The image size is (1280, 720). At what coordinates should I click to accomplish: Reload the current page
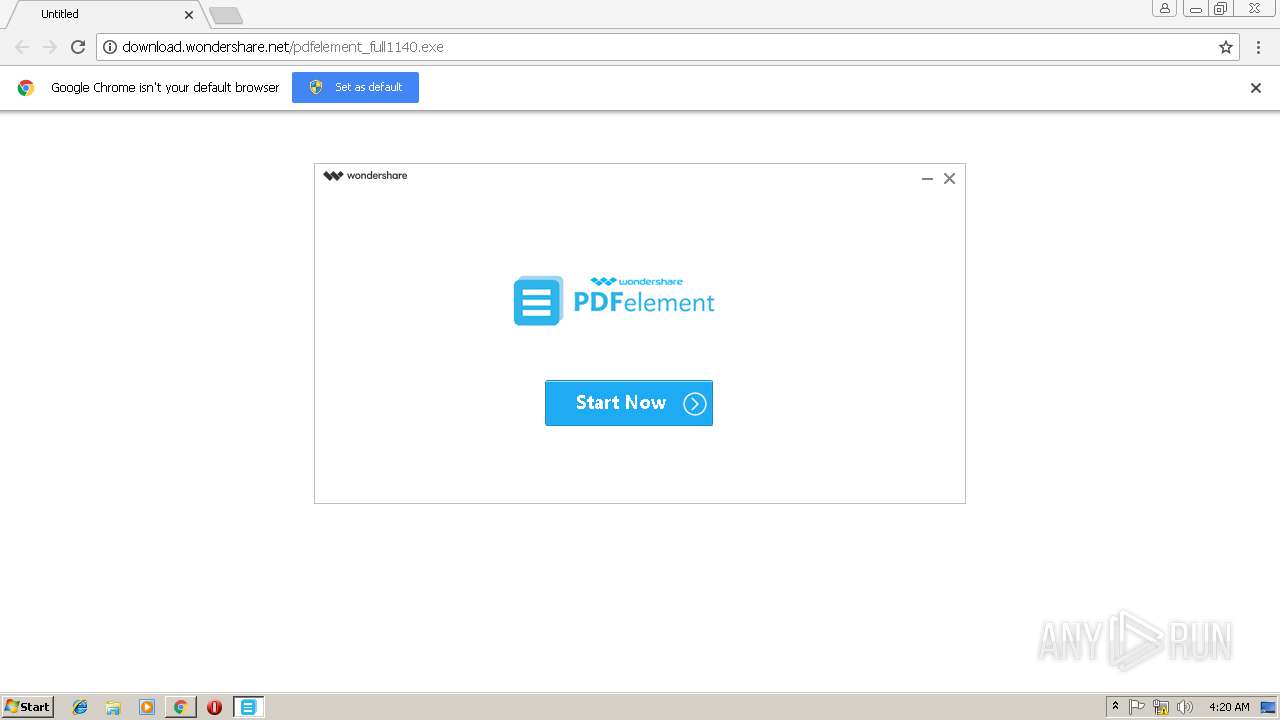(78, 47)
